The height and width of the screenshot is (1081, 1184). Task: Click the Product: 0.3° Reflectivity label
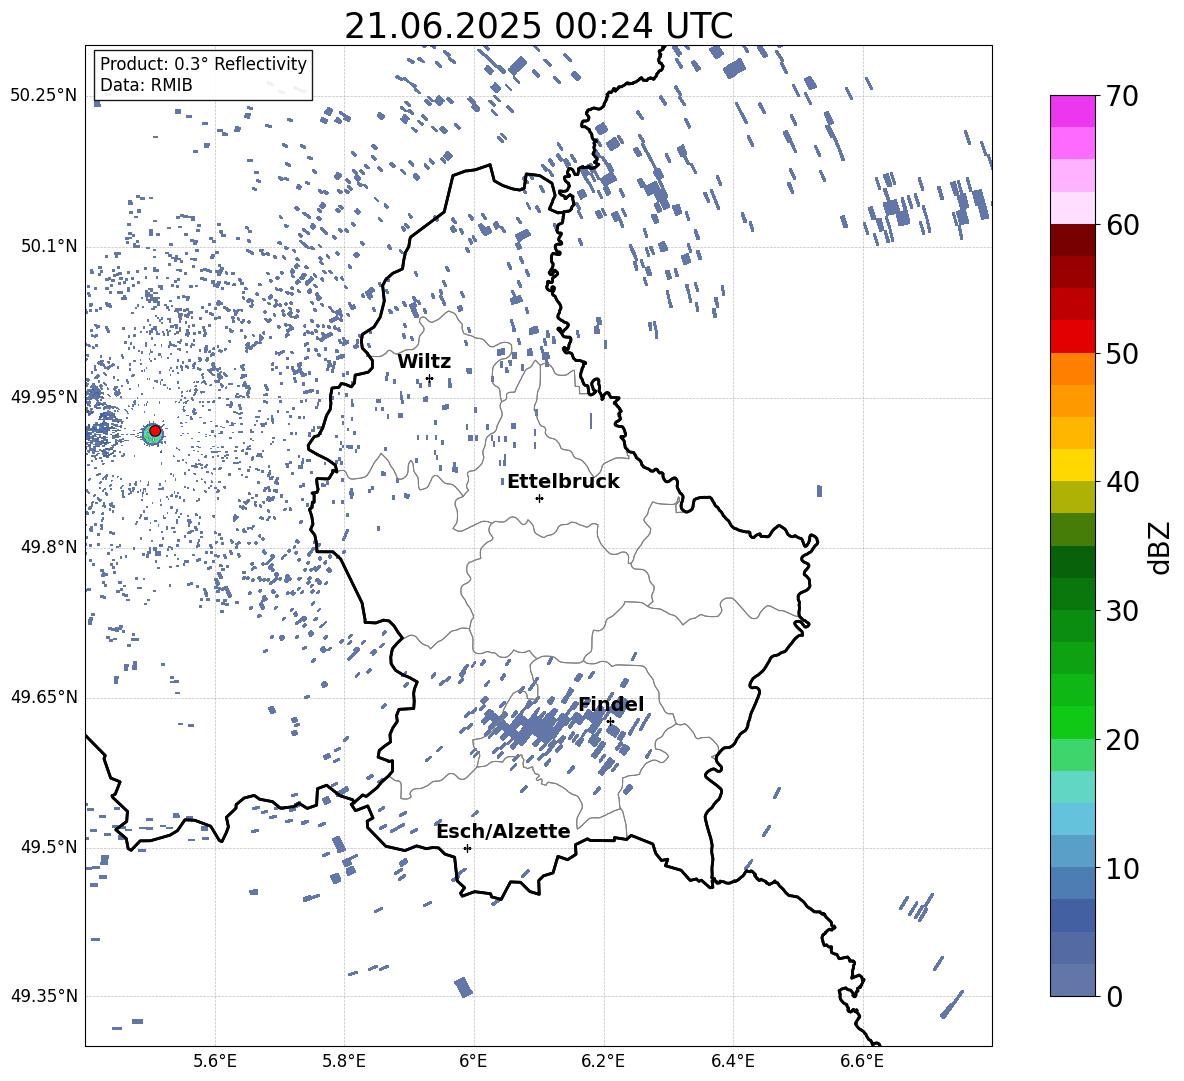pyautogui.click(x=203, y=63)
